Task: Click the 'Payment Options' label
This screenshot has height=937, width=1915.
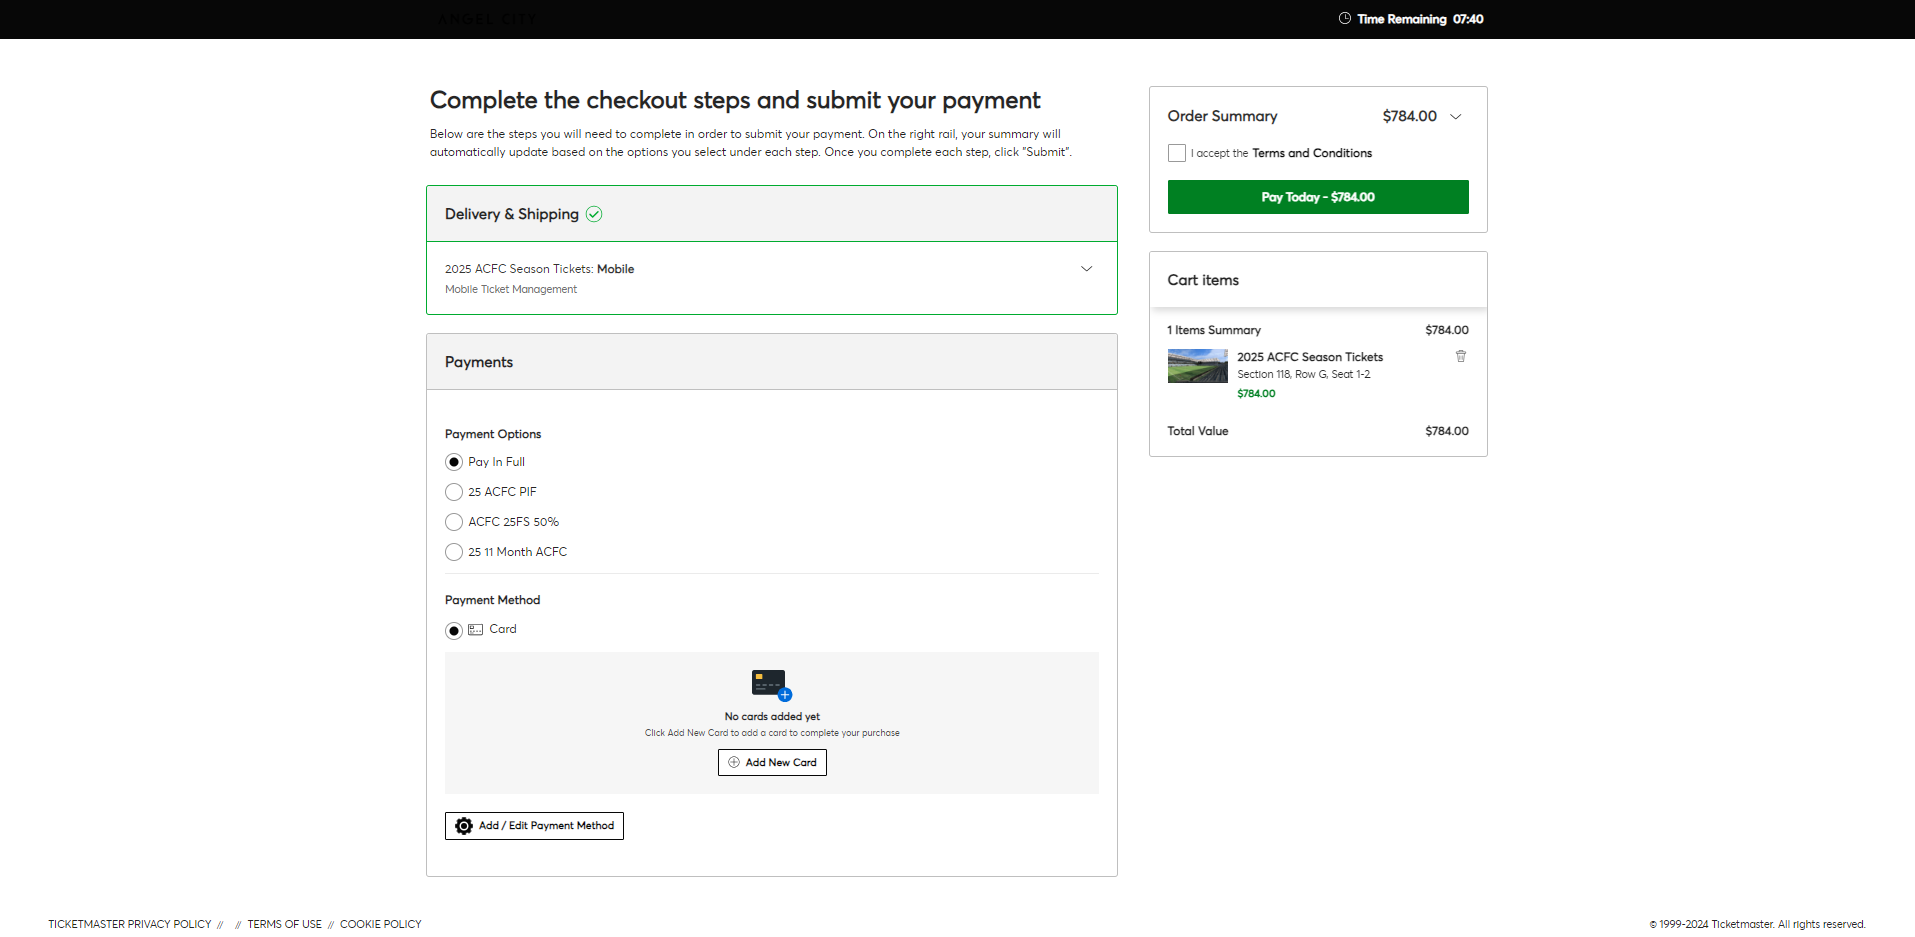Action: click(493, 434)
